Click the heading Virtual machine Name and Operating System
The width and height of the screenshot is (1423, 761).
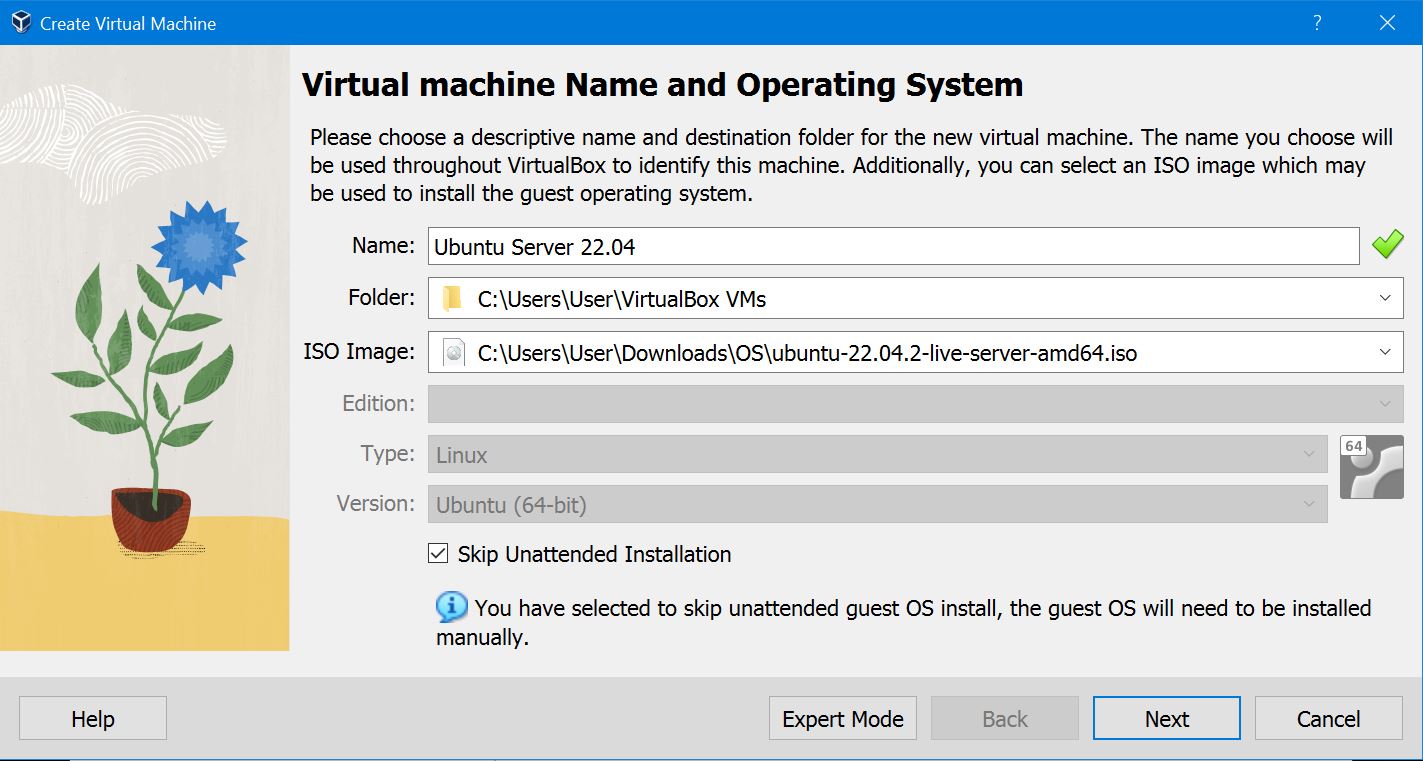click(x=662, y=84)
